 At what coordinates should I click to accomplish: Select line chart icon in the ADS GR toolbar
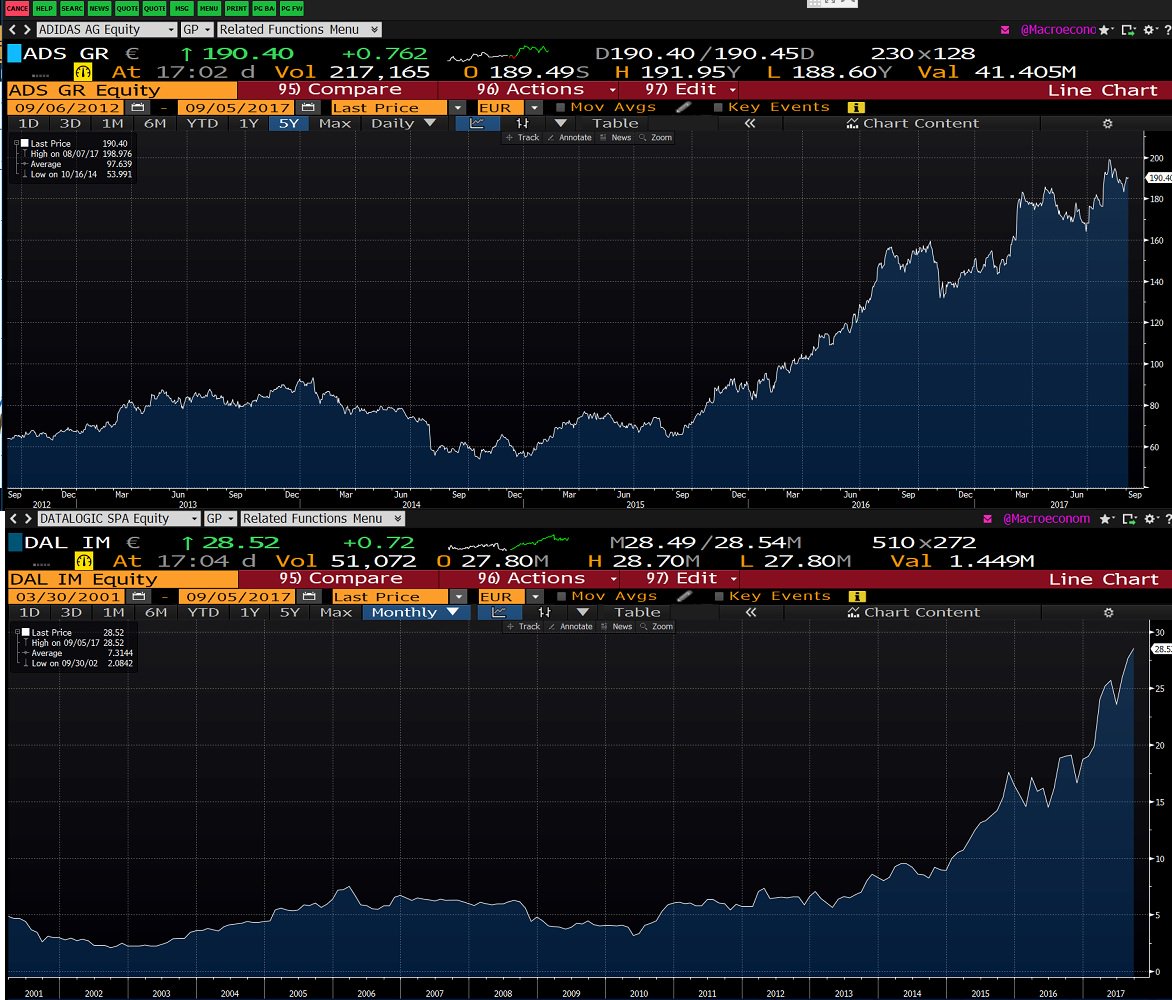pyautogui.click(x=477, y=123)
